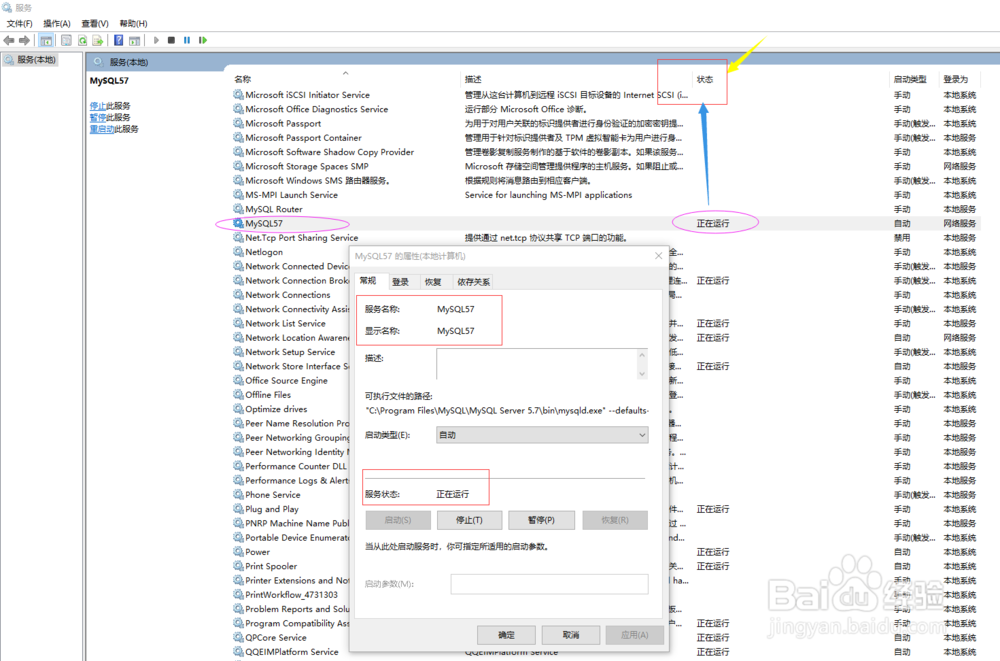
Task: Open the 帮助(H) menu
Action: [133, 24]
